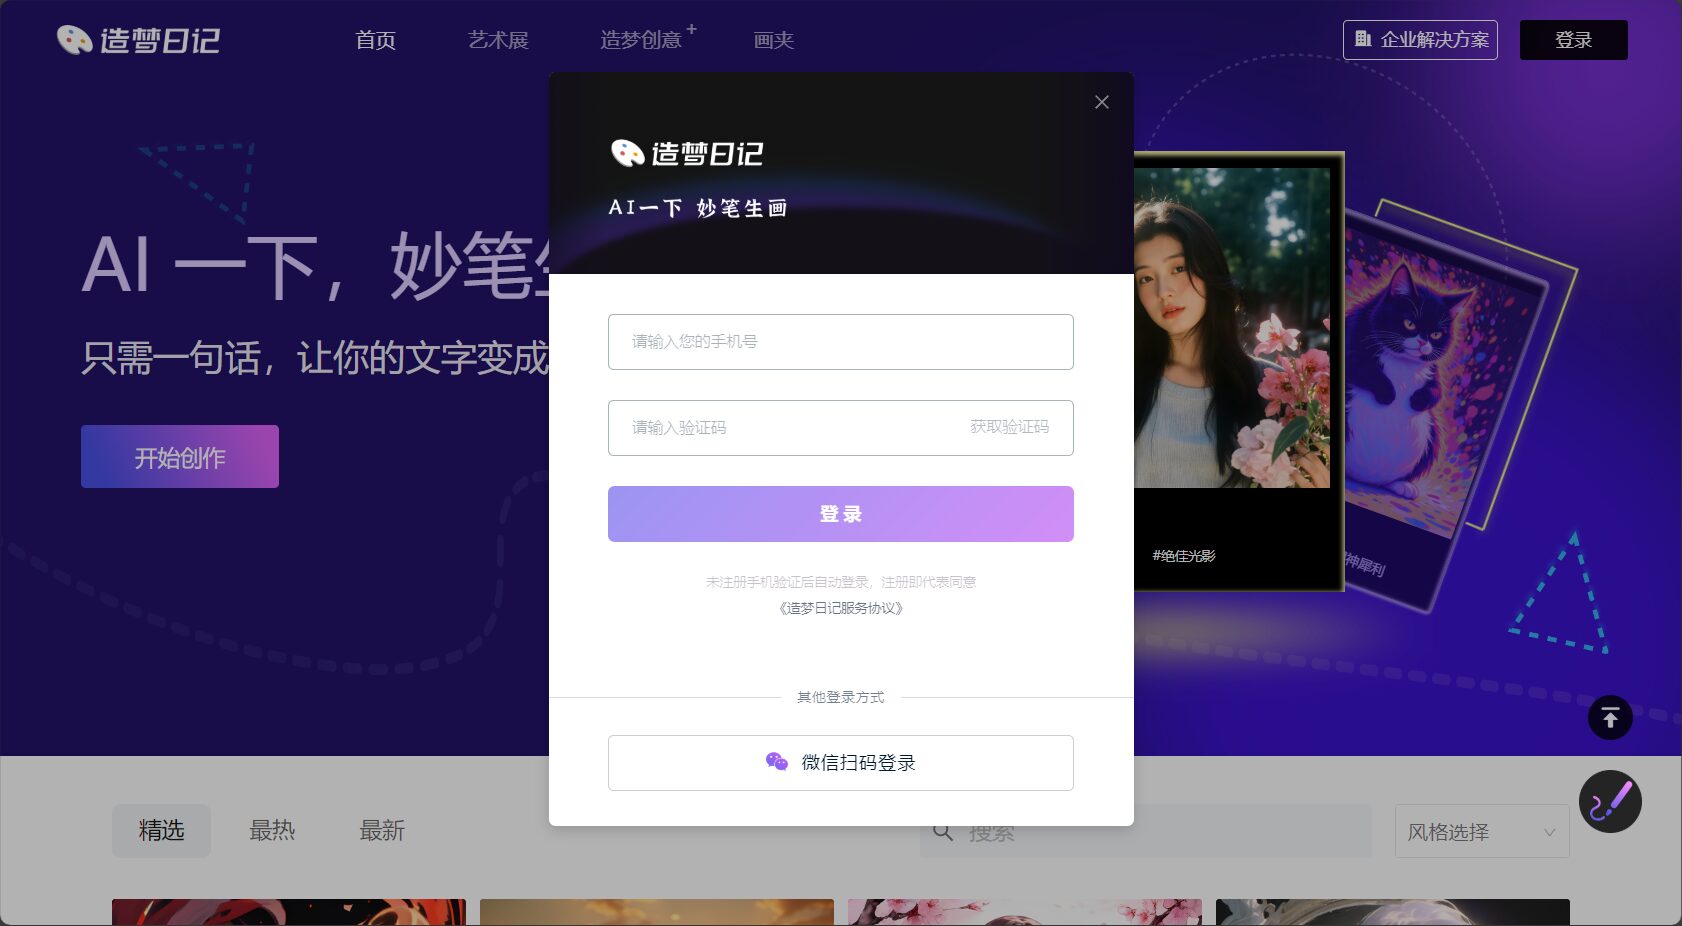Open the 艺术展 nav item

pyautogui.click(x=498, y=40)
